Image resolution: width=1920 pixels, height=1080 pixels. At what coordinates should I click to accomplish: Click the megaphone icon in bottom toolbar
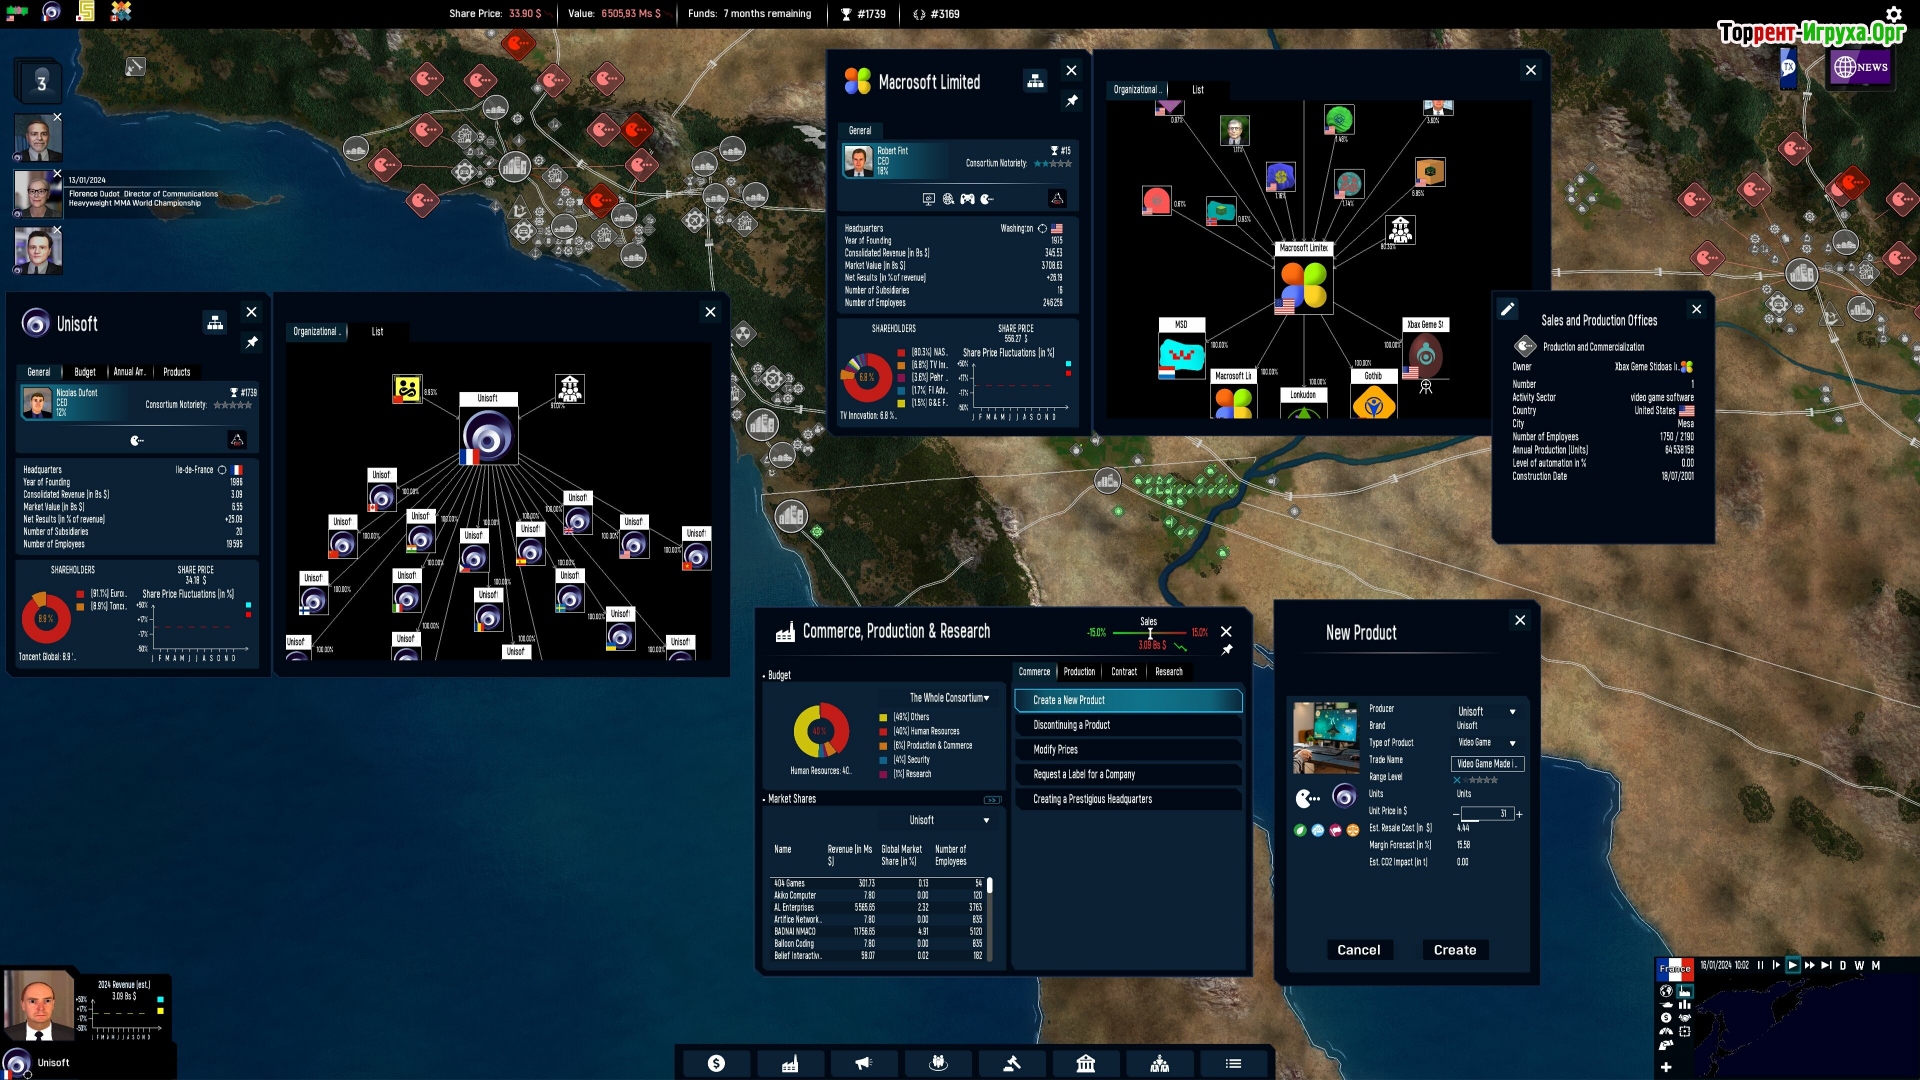point(864,1063)
